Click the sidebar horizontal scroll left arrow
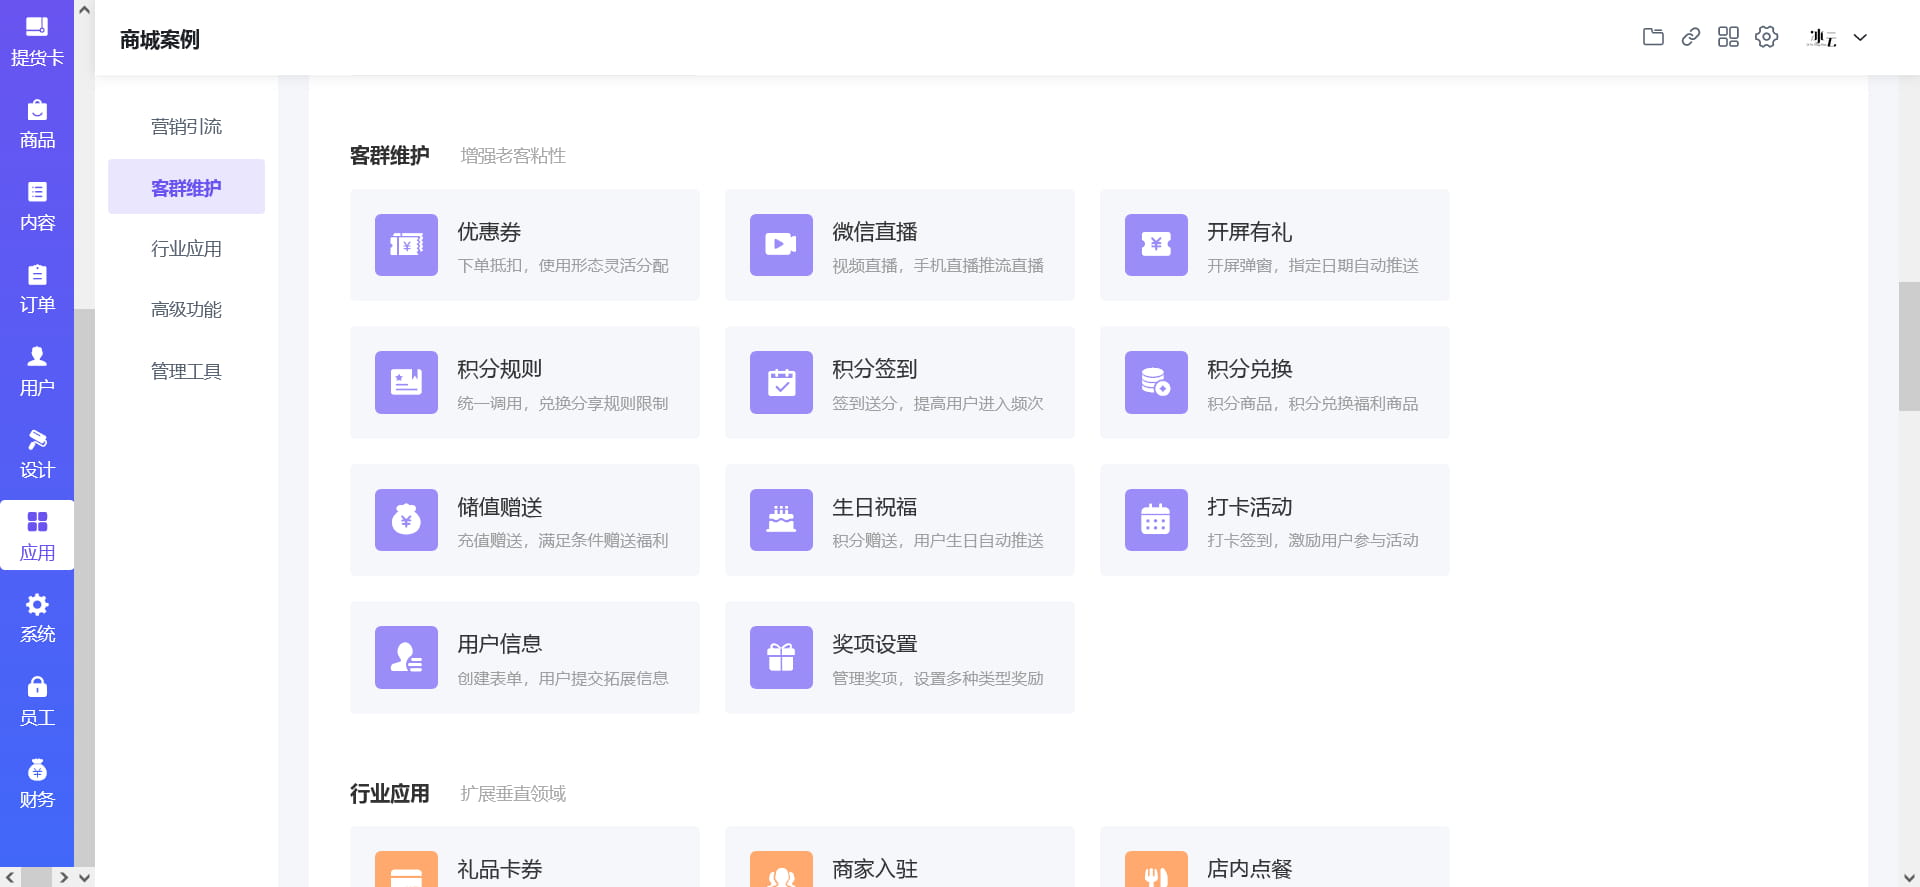 tap(10, 877)
